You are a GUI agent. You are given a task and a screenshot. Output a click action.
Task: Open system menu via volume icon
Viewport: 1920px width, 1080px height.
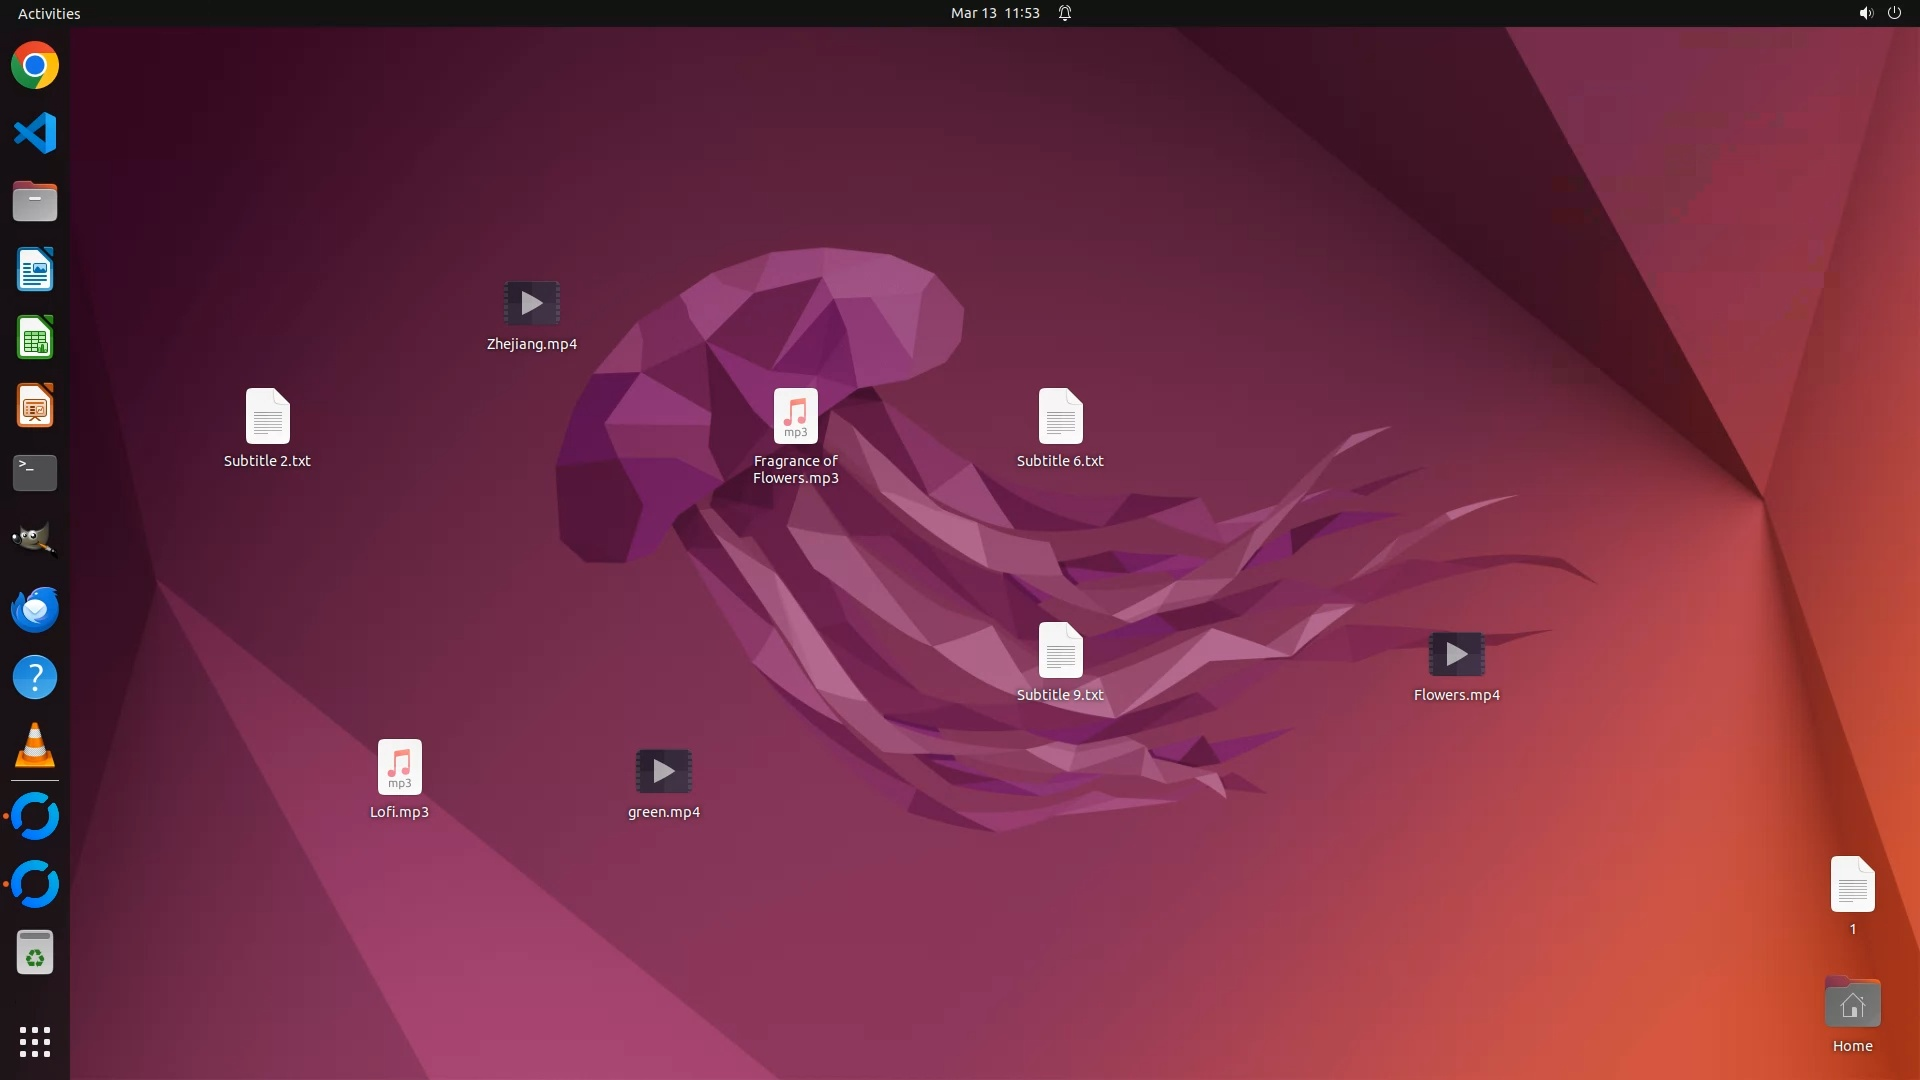[1865, 13]
